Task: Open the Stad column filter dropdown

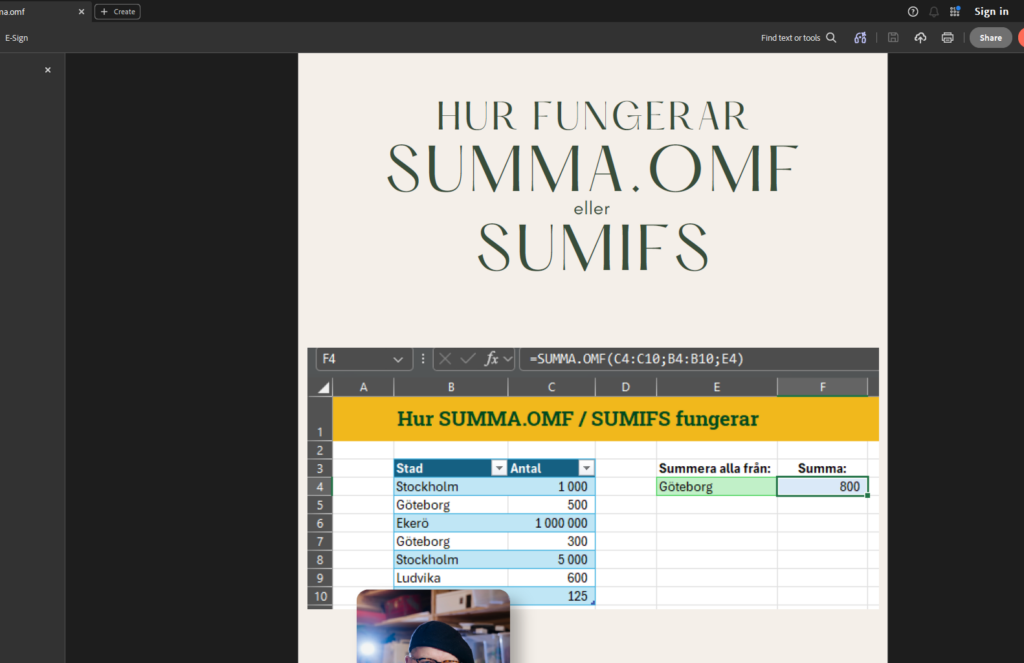Action: [x=499, y=468]
